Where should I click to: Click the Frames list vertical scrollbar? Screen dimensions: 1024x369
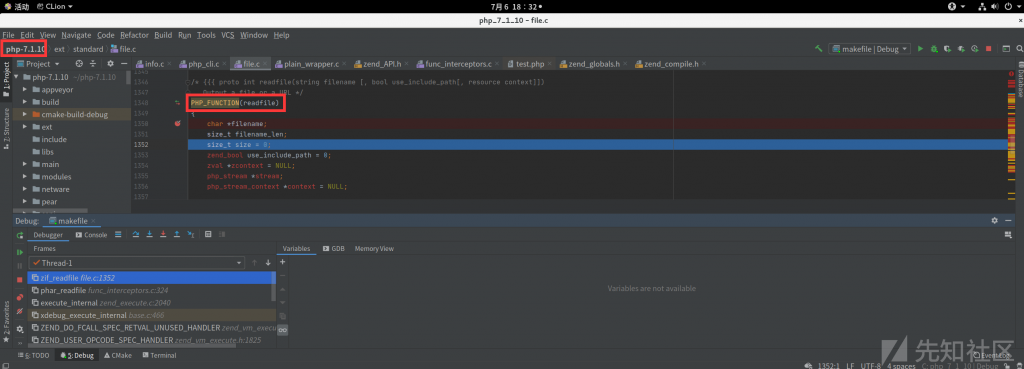point(274,287)
